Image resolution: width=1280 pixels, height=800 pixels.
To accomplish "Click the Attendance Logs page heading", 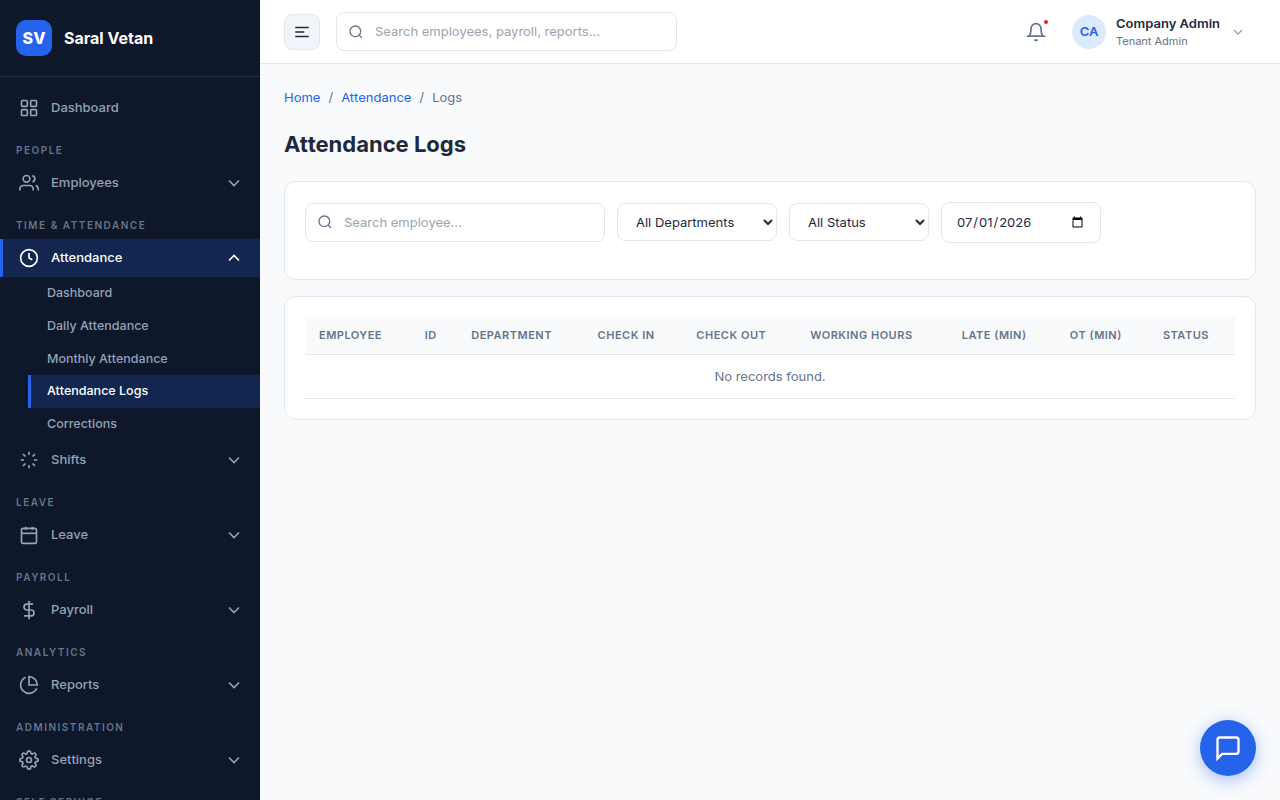I will point(375,144).
